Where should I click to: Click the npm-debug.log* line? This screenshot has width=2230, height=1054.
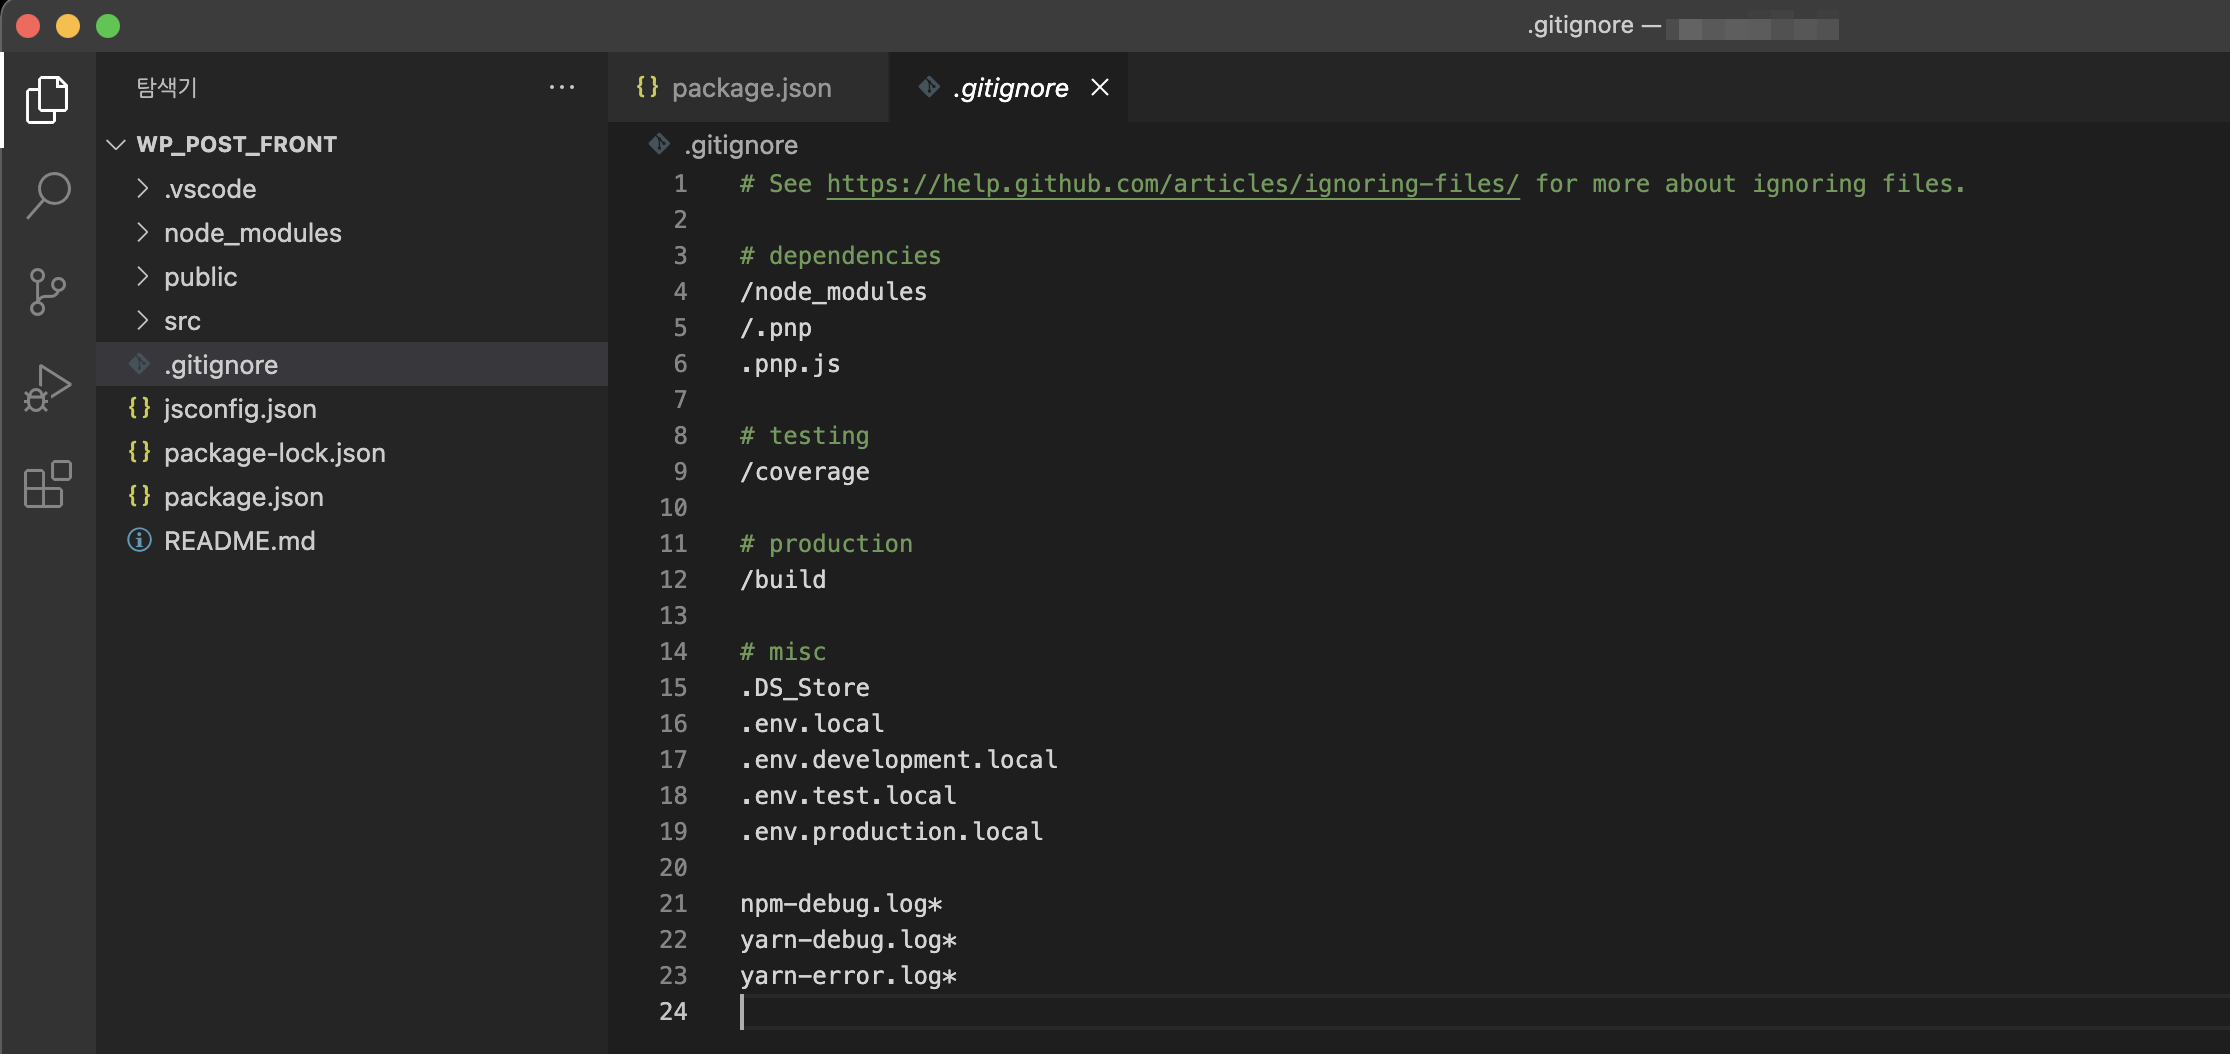point(841,904)
